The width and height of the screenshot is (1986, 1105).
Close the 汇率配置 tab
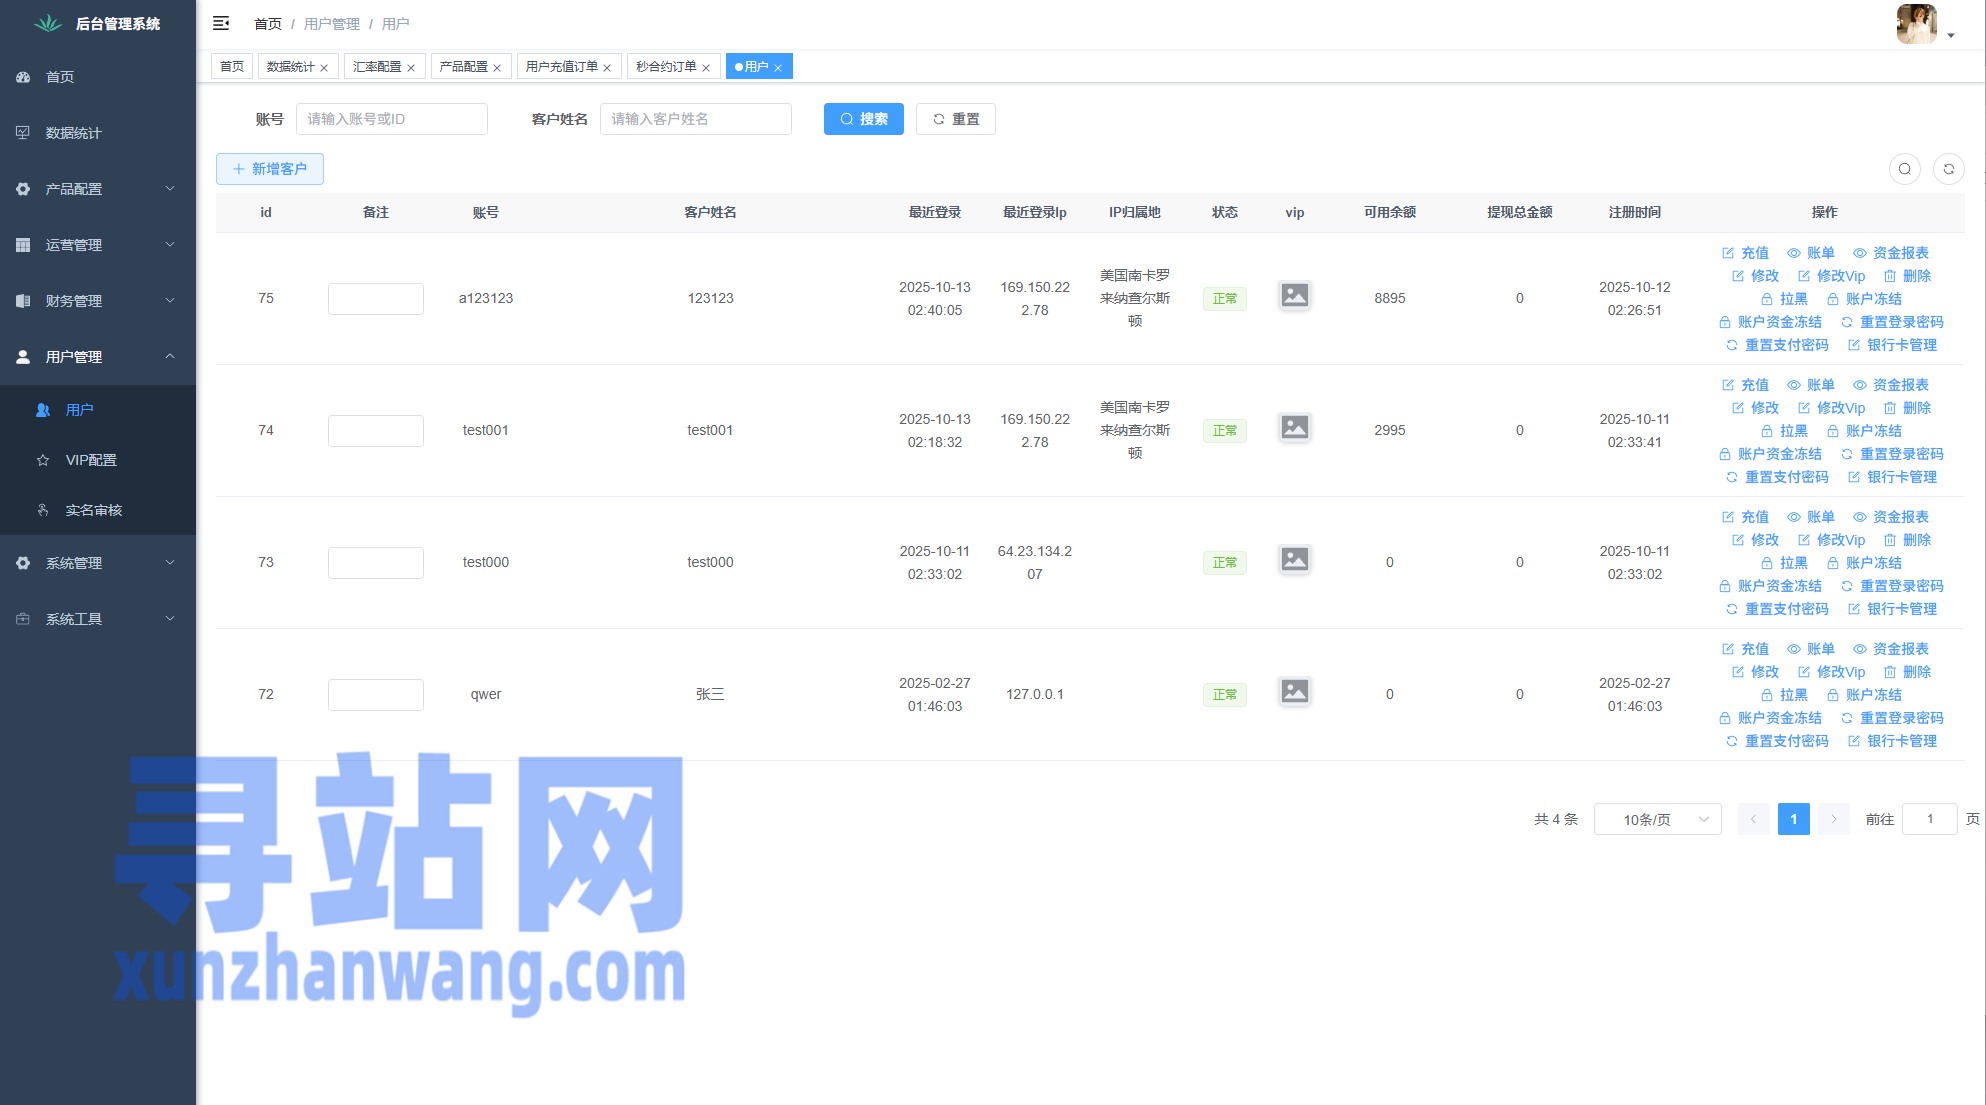coord(411,68)
